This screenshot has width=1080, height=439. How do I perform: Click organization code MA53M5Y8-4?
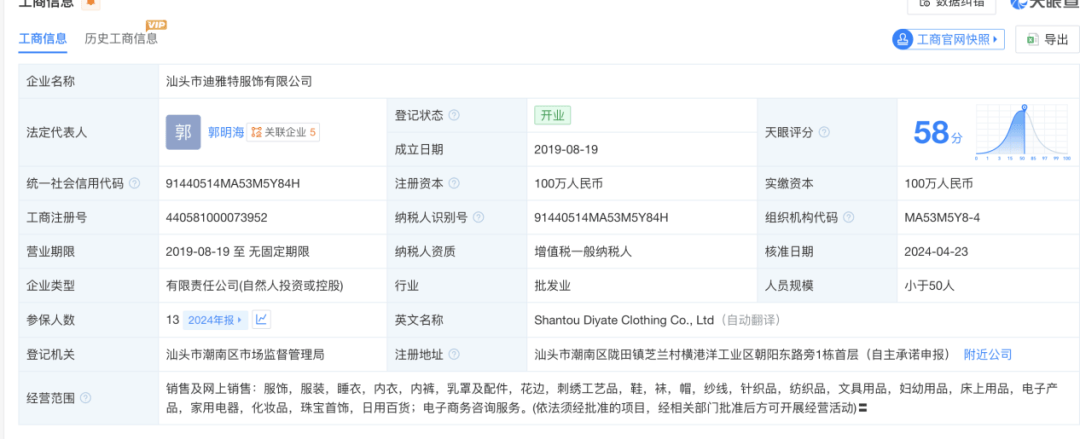click(x=942, y=218)
